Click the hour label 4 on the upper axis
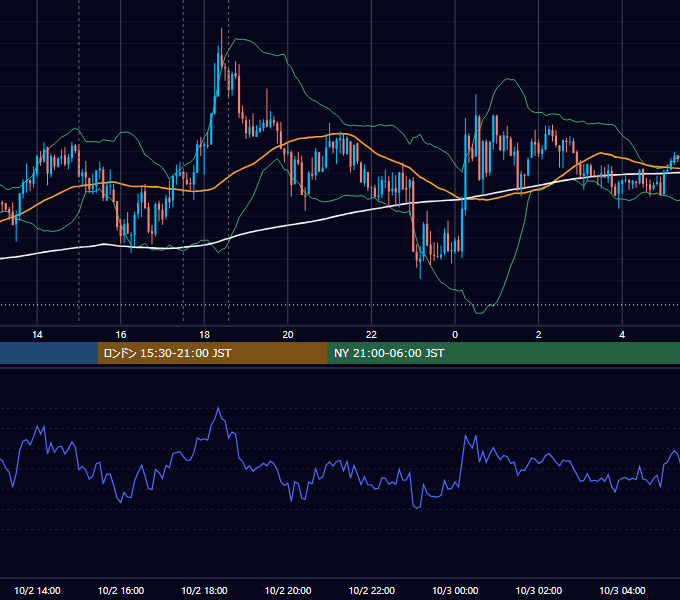The width and height of the screenshot is (680, 600). tap(622, 335)
